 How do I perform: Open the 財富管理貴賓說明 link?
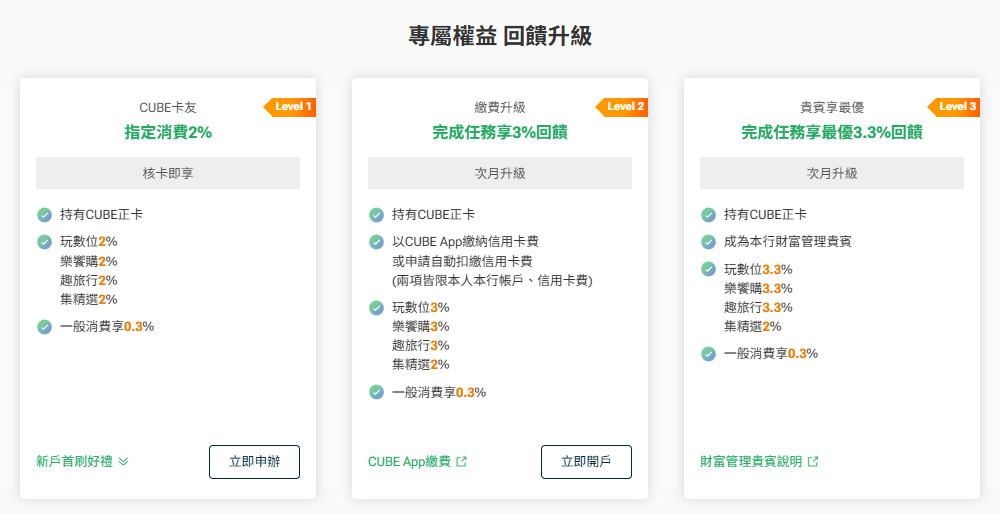point(751,462)
